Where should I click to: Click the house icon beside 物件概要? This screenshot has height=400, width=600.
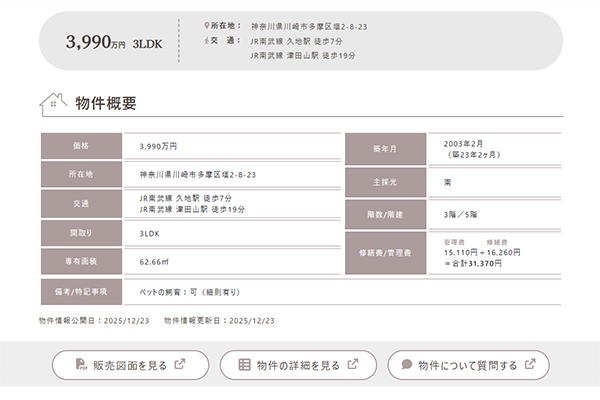click(54, 102)
